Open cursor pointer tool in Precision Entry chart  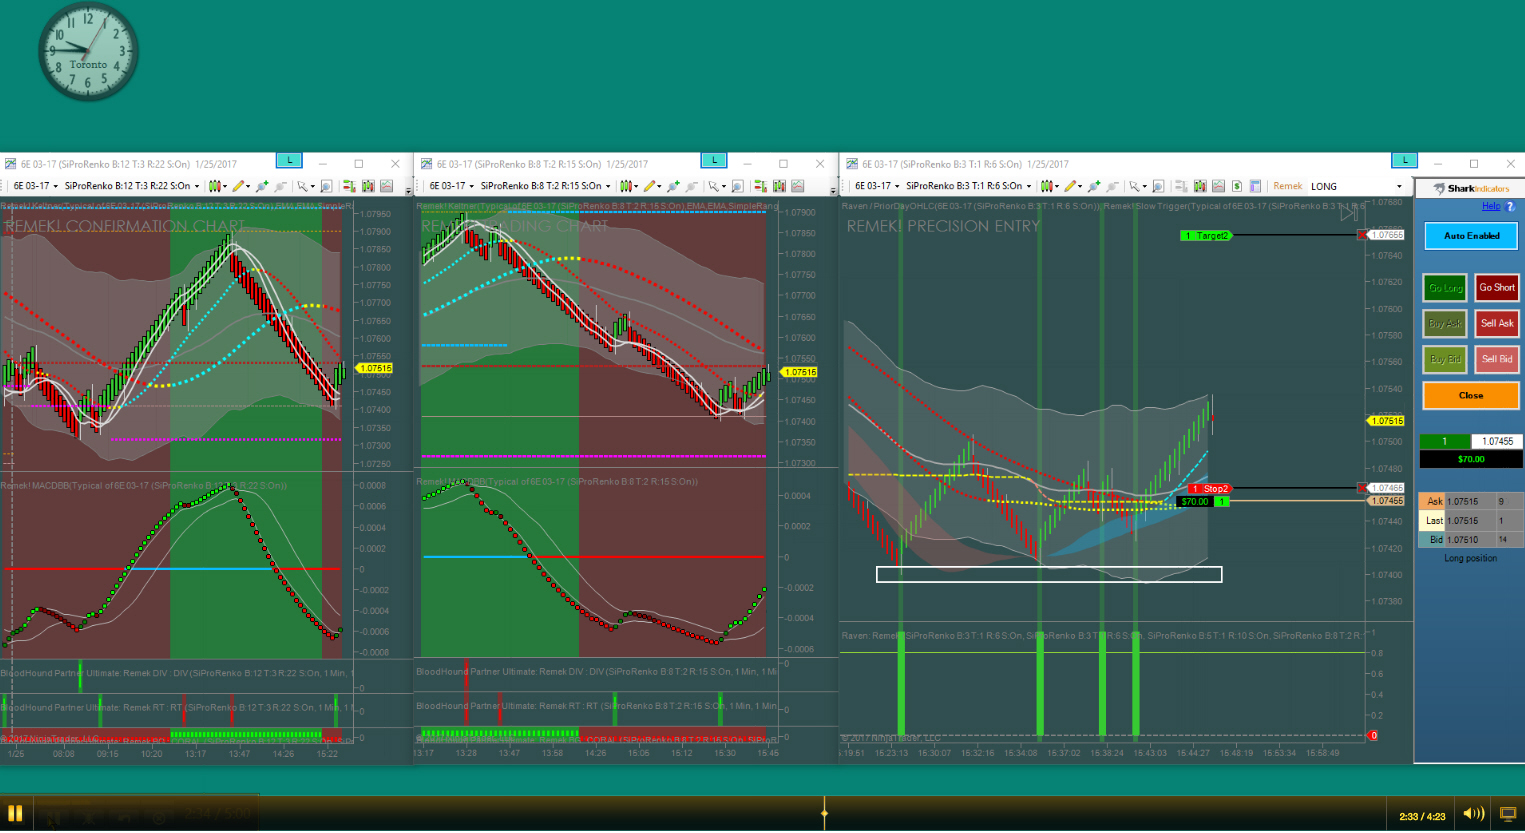click(1134, 186)
